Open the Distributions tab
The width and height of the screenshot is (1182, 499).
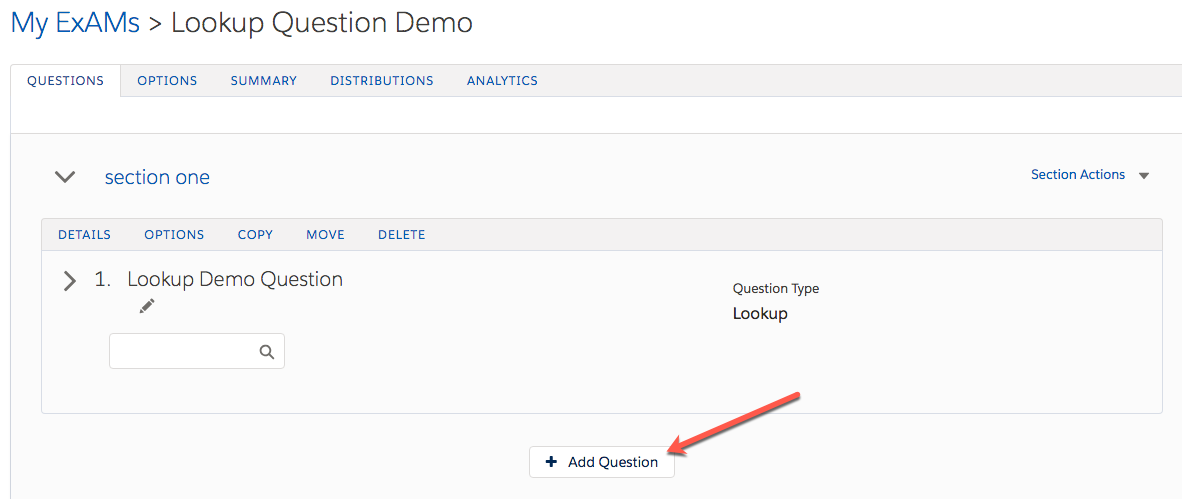point(382,81)
